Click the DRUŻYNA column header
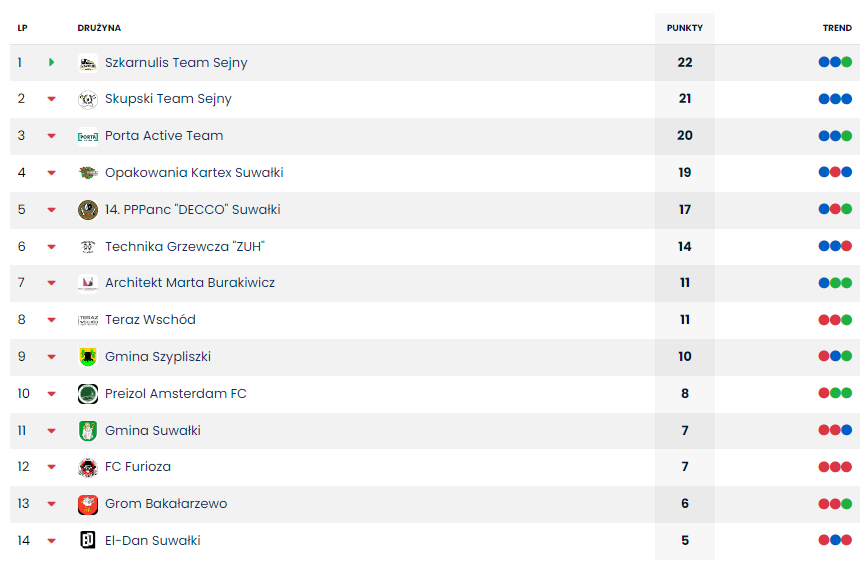 click(x=99, y=28)
